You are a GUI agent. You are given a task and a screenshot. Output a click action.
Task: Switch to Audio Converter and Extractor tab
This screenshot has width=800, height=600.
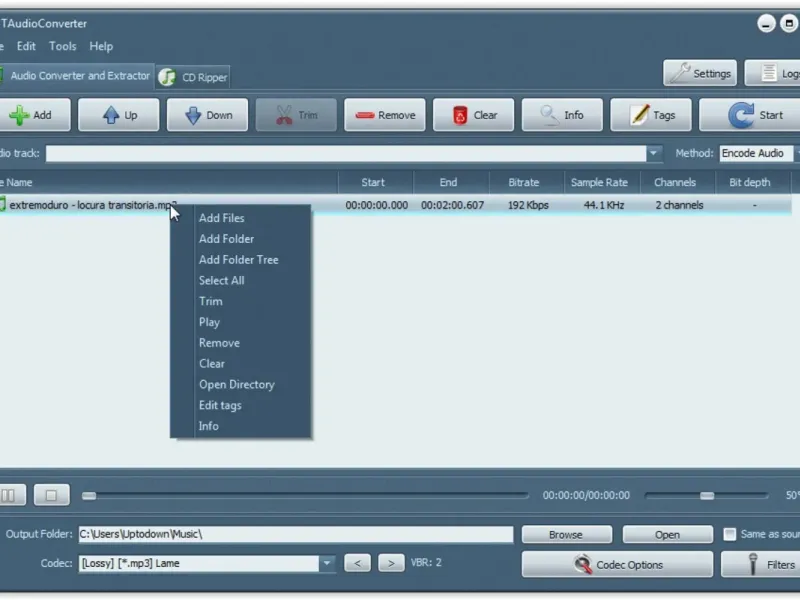pos(77,76)
